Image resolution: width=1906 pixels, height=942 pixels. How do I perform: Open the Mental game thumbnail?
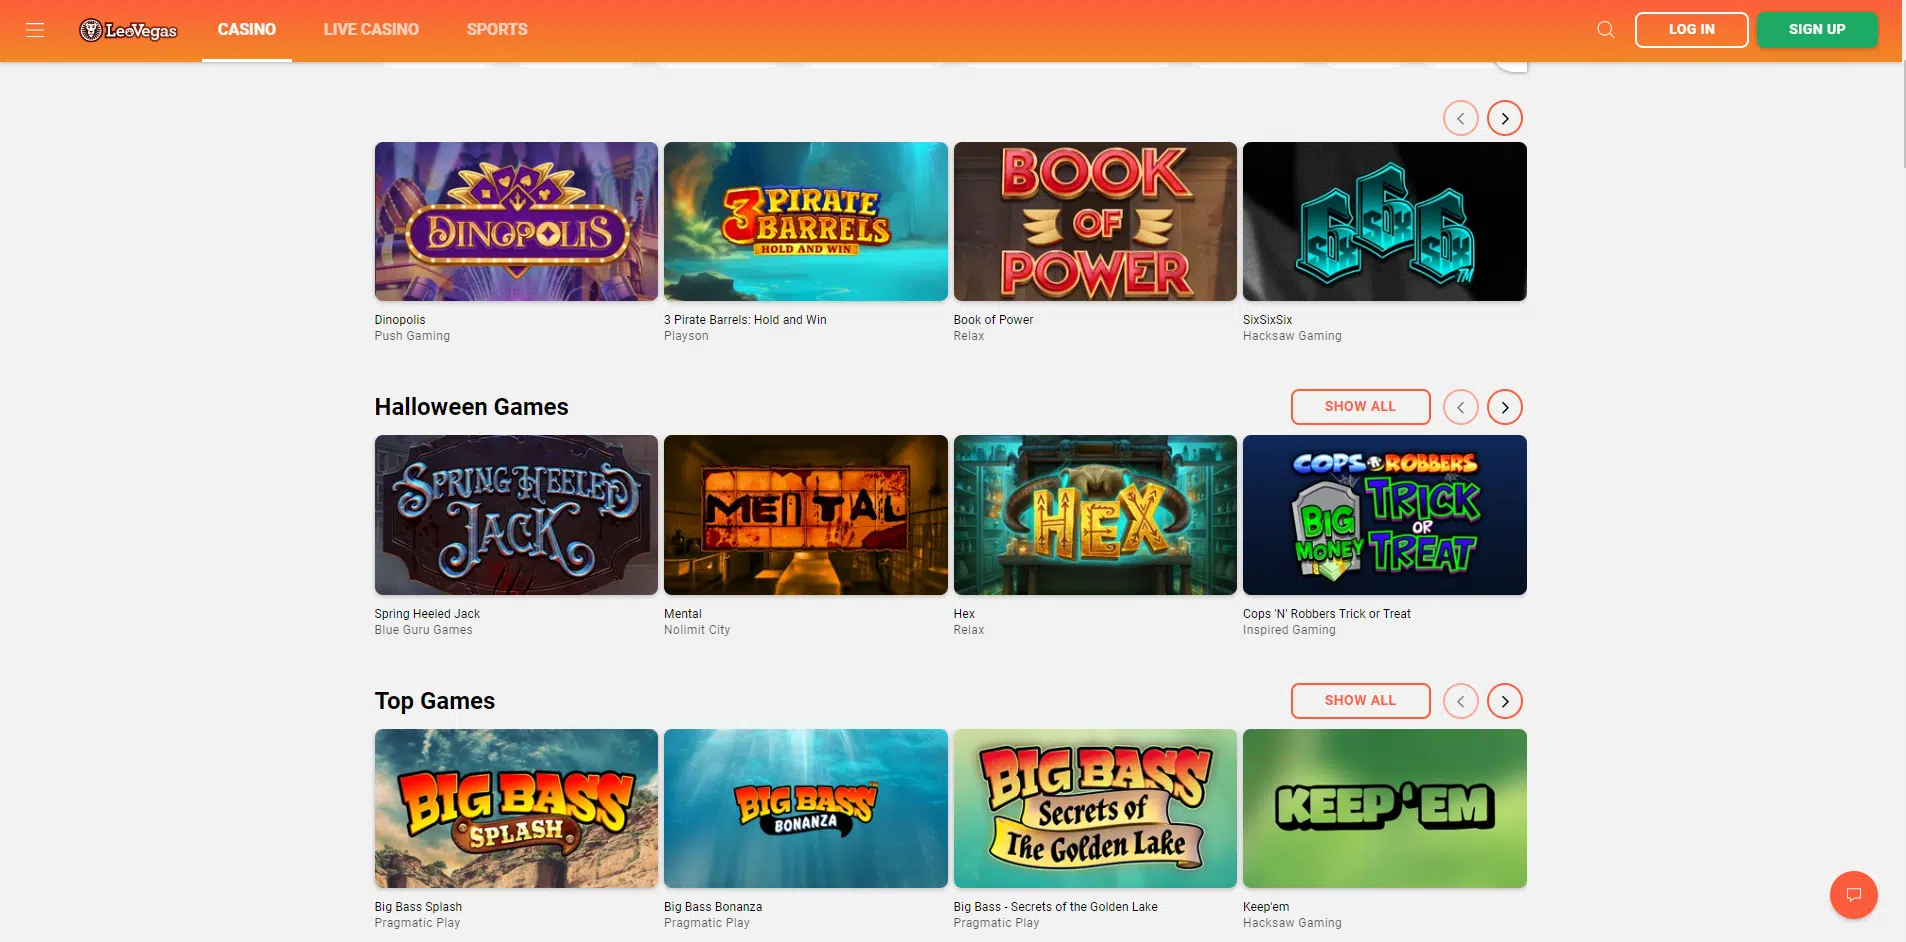click(x=805, y=515)
